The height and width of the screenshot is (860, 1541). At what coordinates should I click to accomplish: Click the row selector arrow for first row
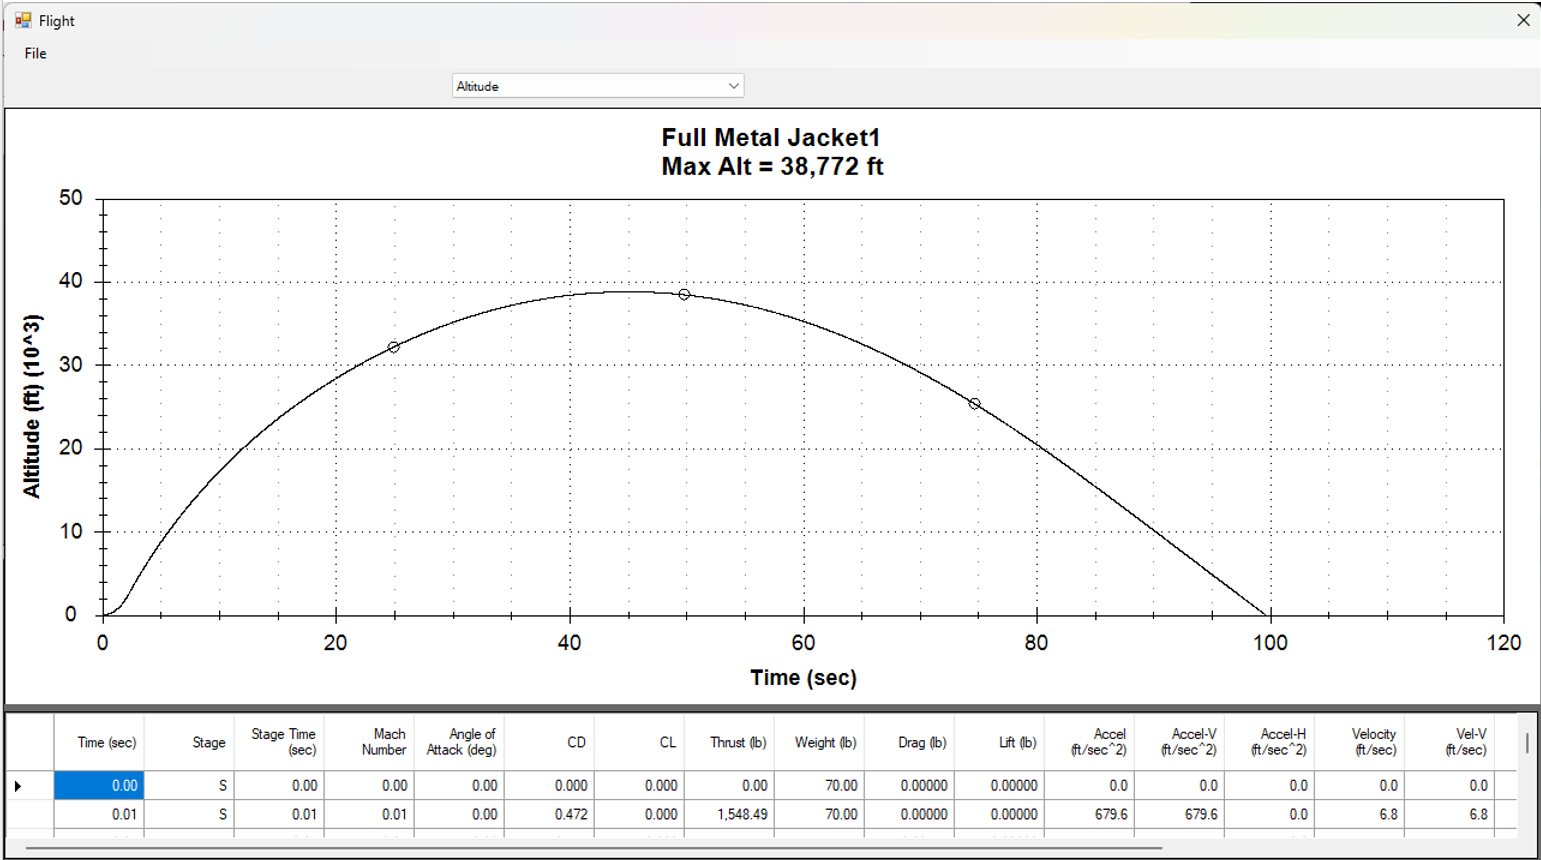point(19,786)
